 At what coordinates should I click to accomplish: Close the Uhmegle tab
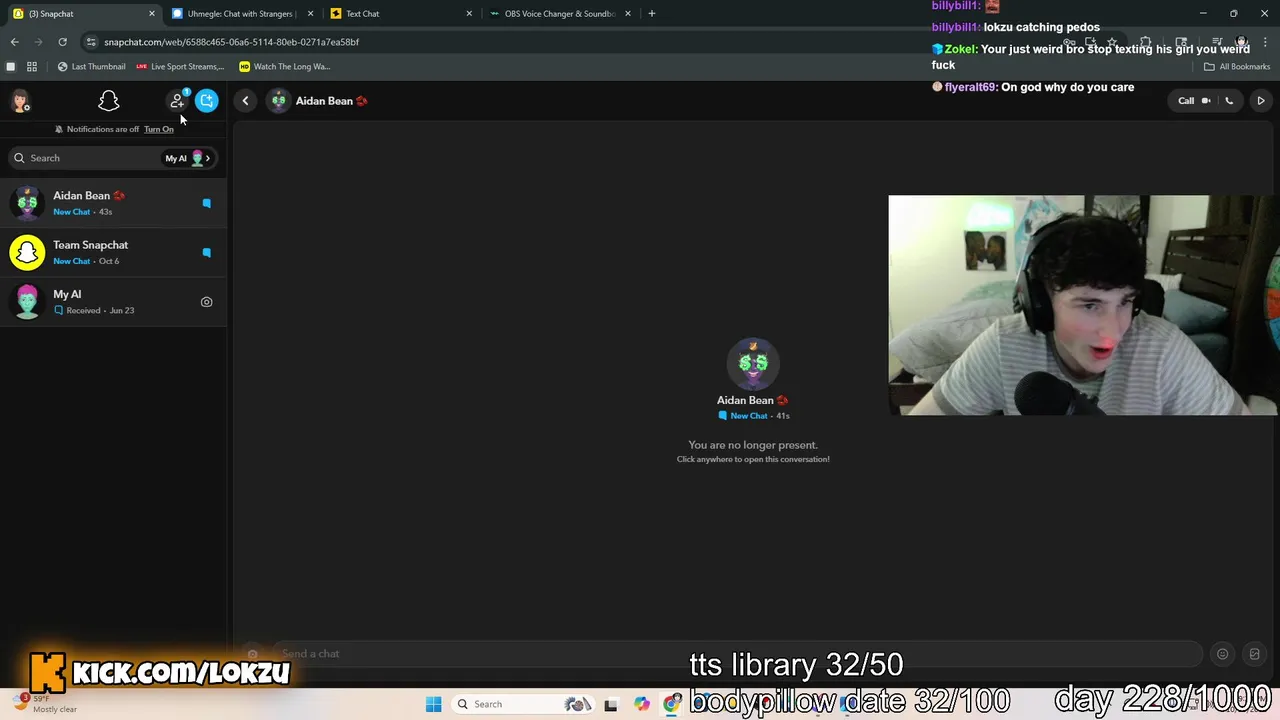pyautogui.click(x=310, y=14)
